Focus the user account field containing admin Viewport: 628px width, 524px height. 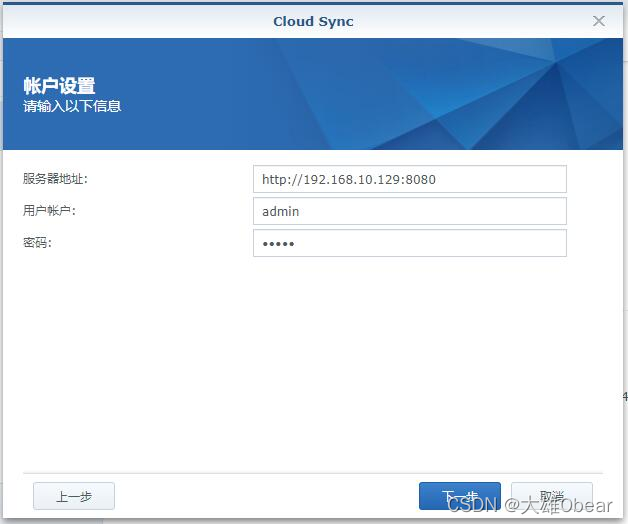pyautogui.click(x=410, y=211)
